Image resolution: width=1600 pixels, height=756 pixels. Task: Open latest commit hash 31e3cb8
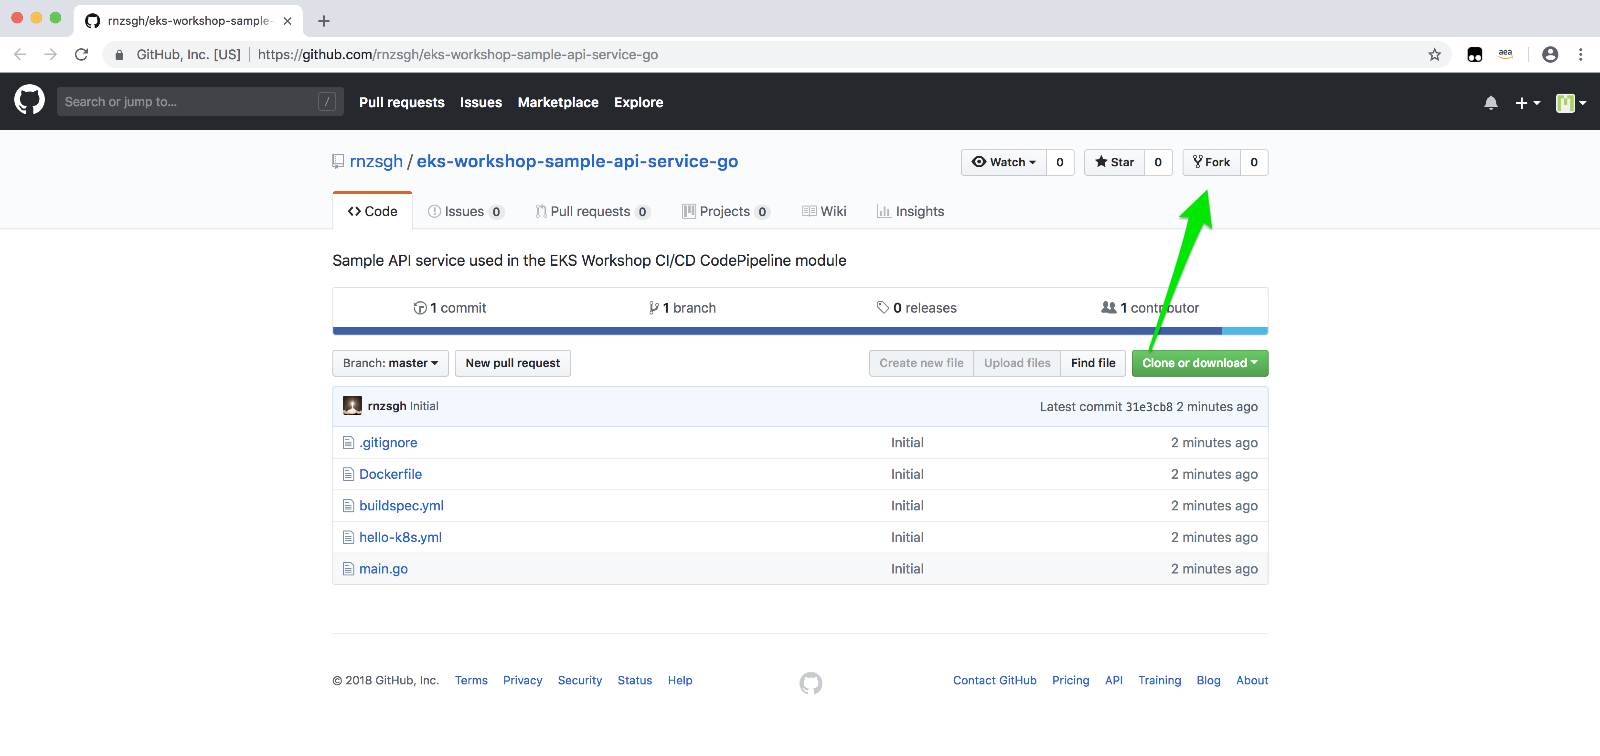1149,407
